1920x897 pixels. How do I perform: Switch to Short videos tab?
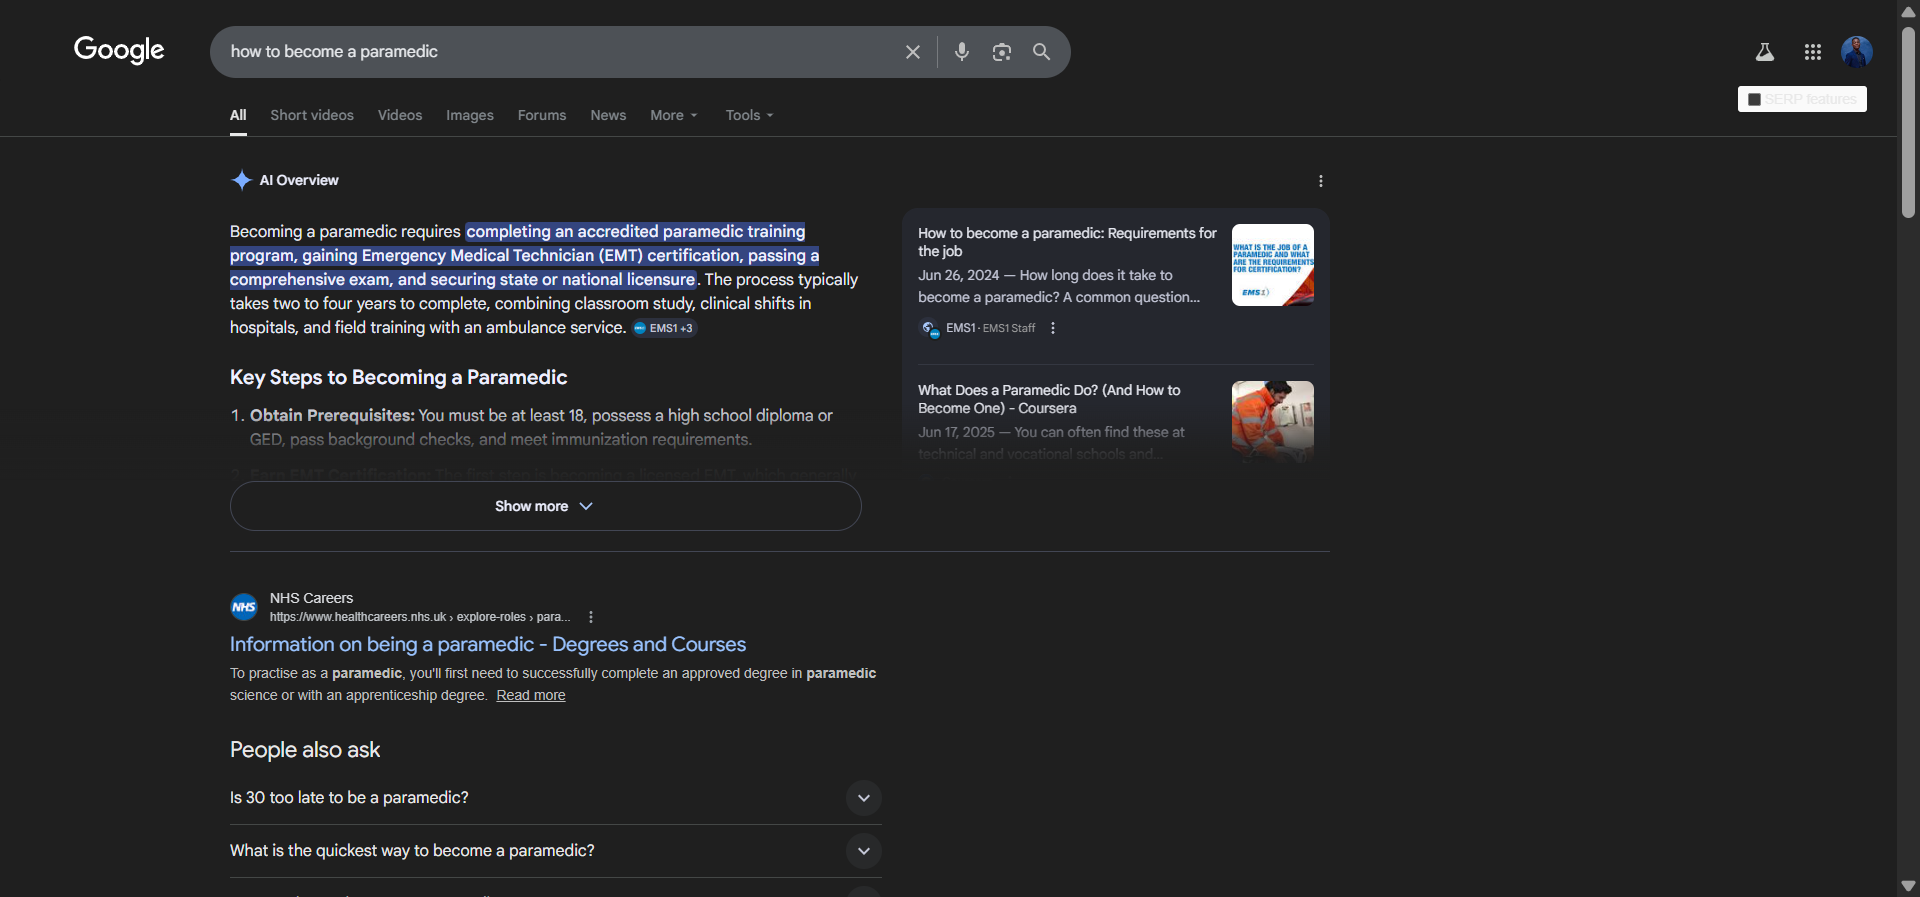click(312, 115)
